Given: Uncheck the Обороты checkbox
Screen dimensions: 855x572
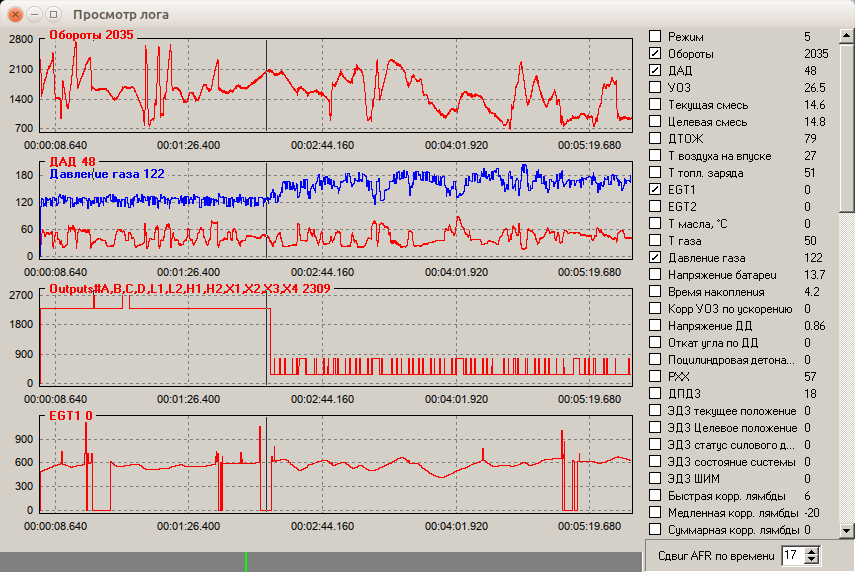Looking at the screenshot, I should [x=655, y=53].
